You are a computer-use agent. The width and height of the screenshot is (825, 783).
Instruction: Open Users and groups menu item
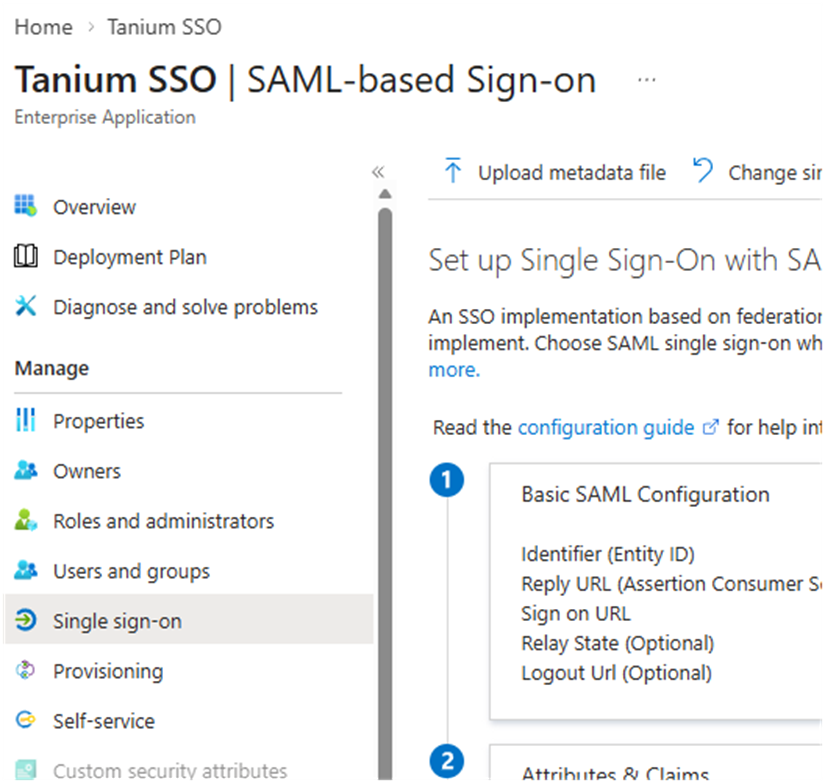coord(131,571)
